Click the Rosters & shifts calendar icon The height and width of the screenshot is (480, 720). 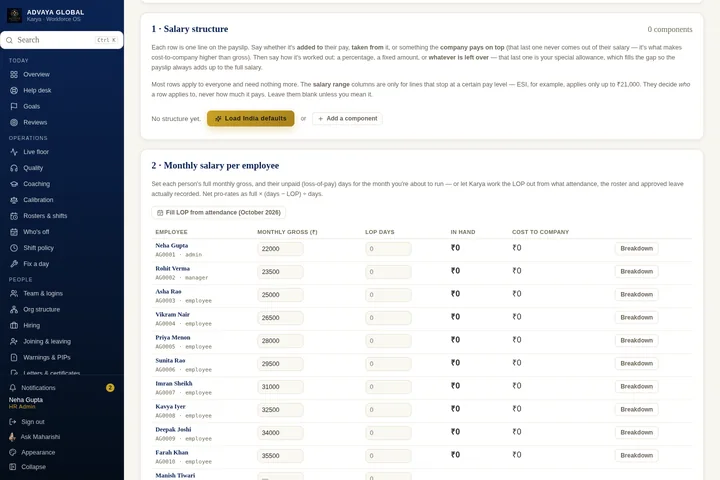click(14, 216)
